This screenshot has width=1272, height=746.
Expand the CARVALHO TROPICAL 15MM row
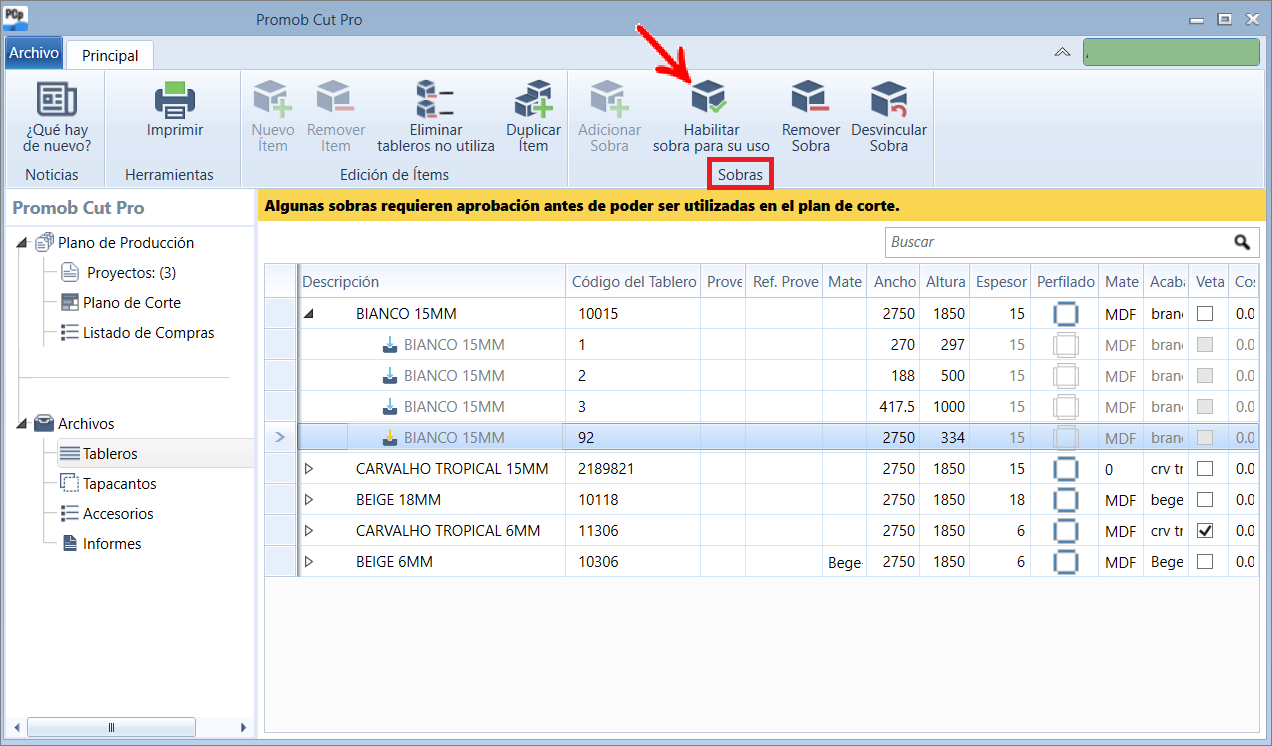[x=308, y=468]
